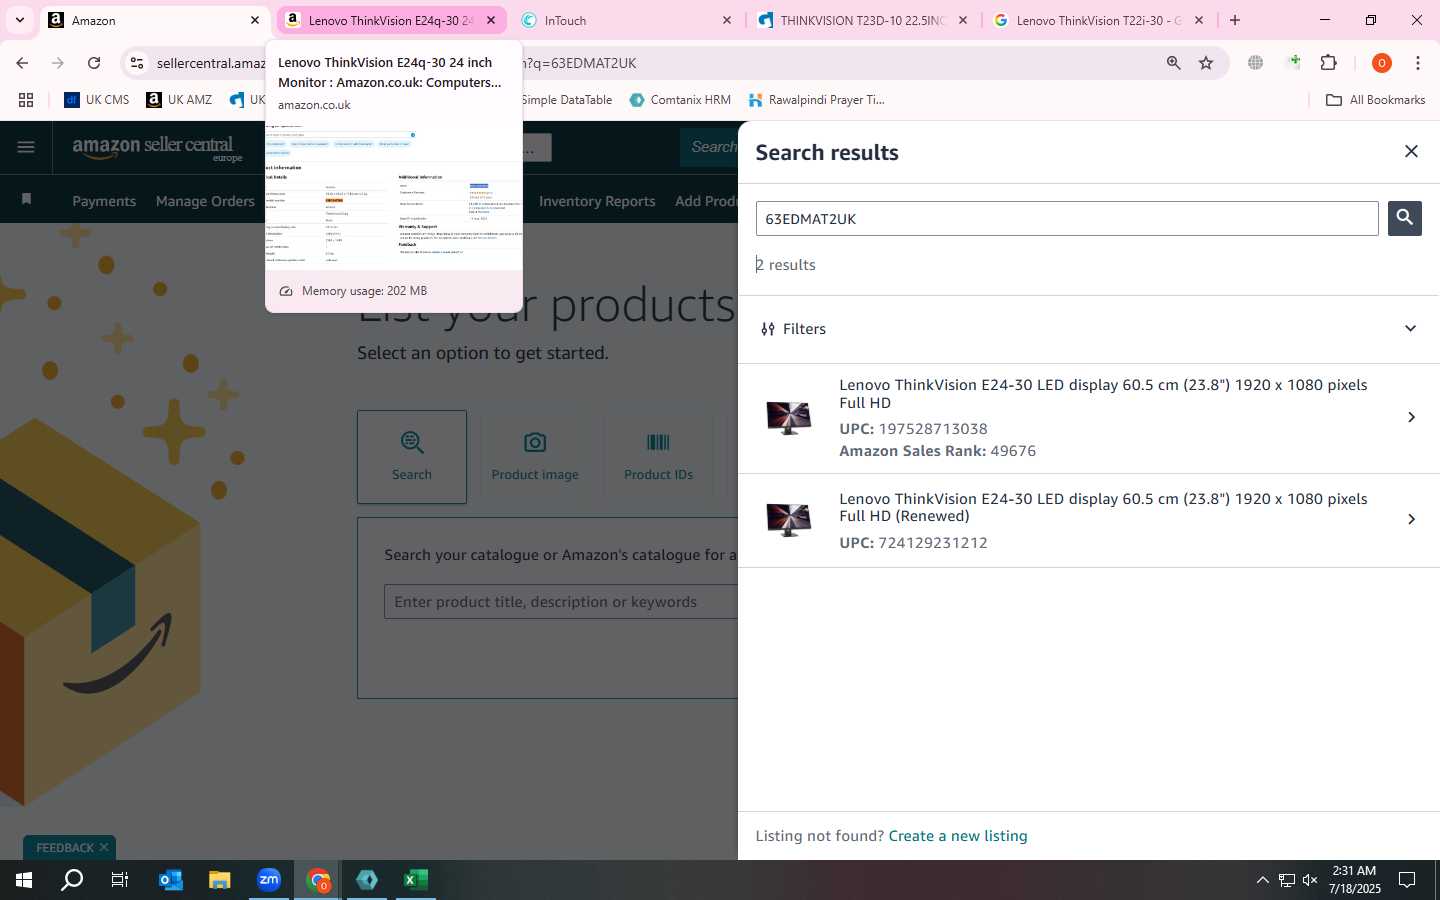
Task: Click the Filters sliders icon
Action: click(x=767, y=329)
